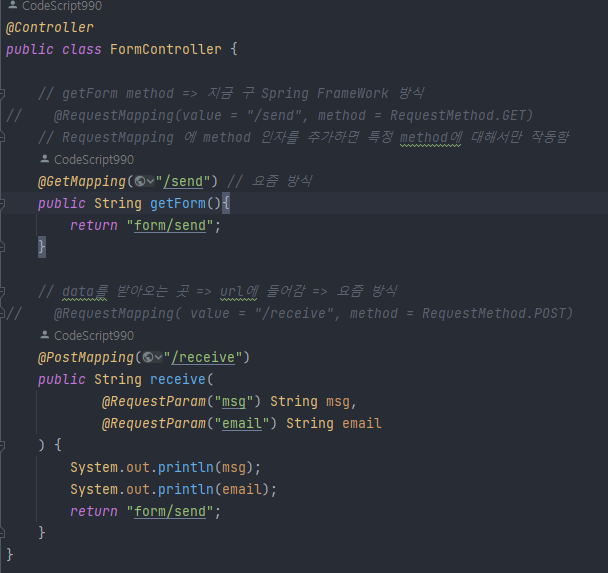The height and width of the screenshot is (573, 608).
Task: Click println in System.out.println(msg)
Action: pos(185,468)
